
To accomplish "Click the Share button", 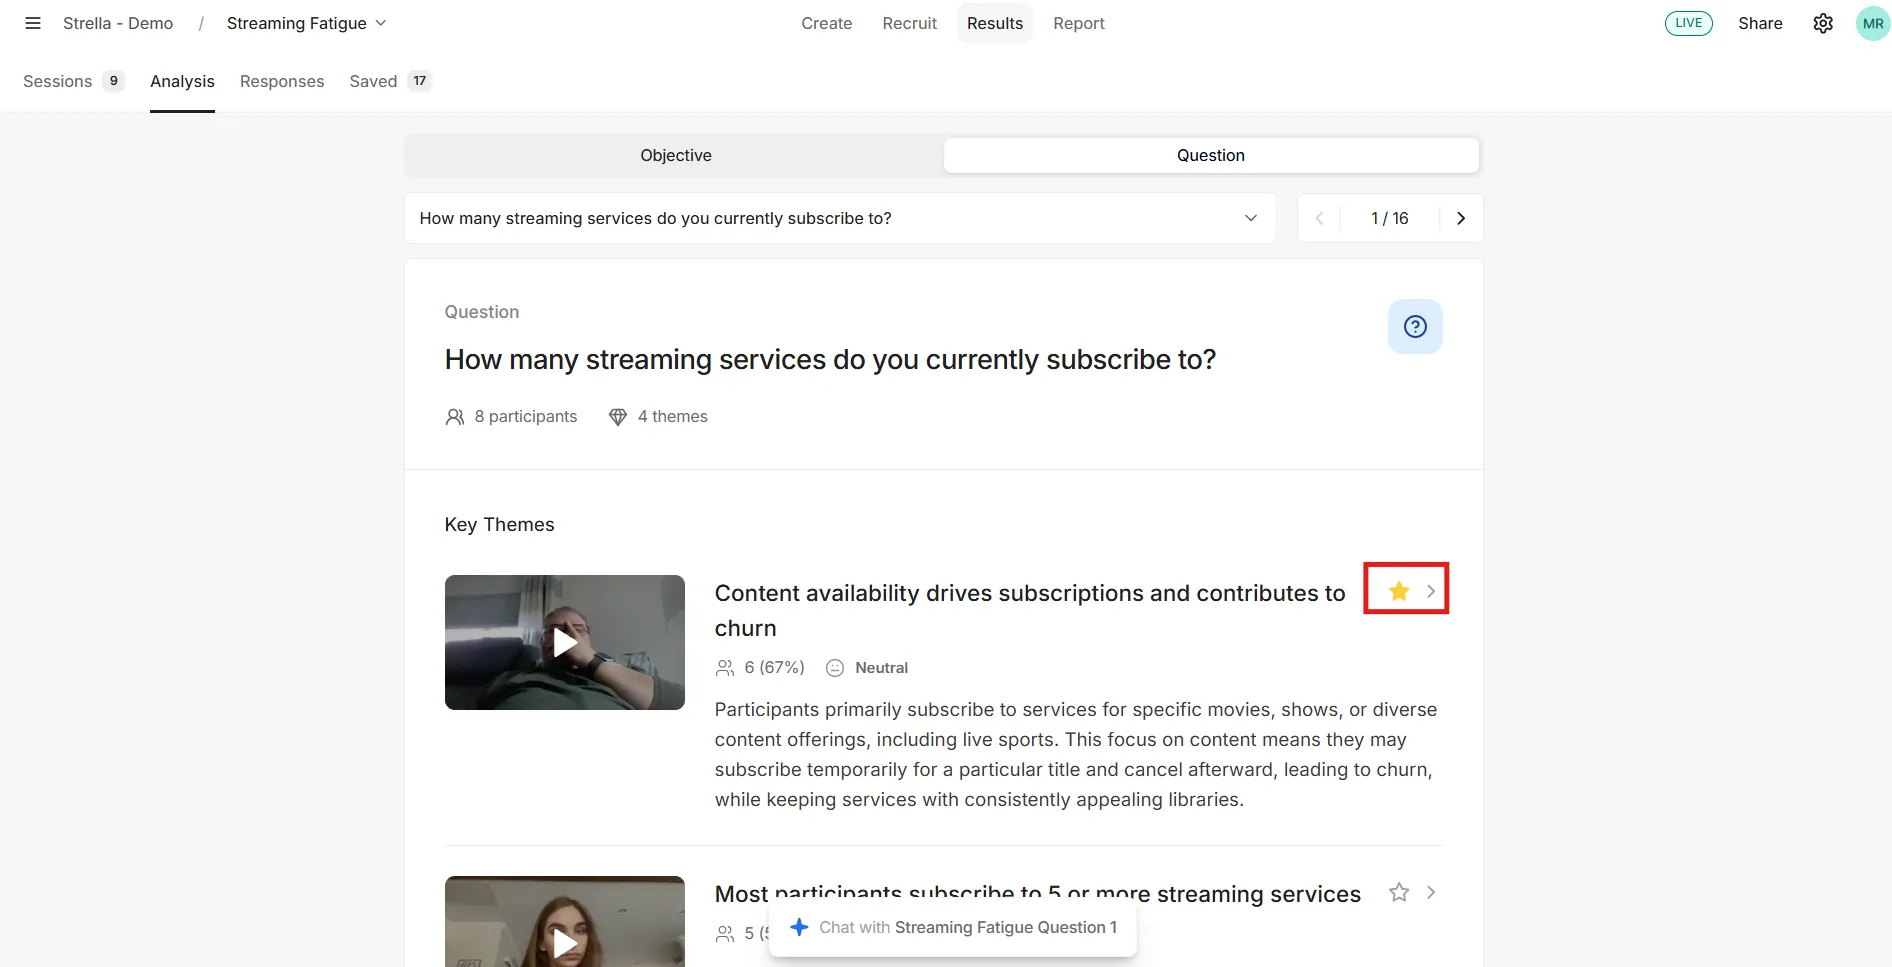I will pos(1760,23).
